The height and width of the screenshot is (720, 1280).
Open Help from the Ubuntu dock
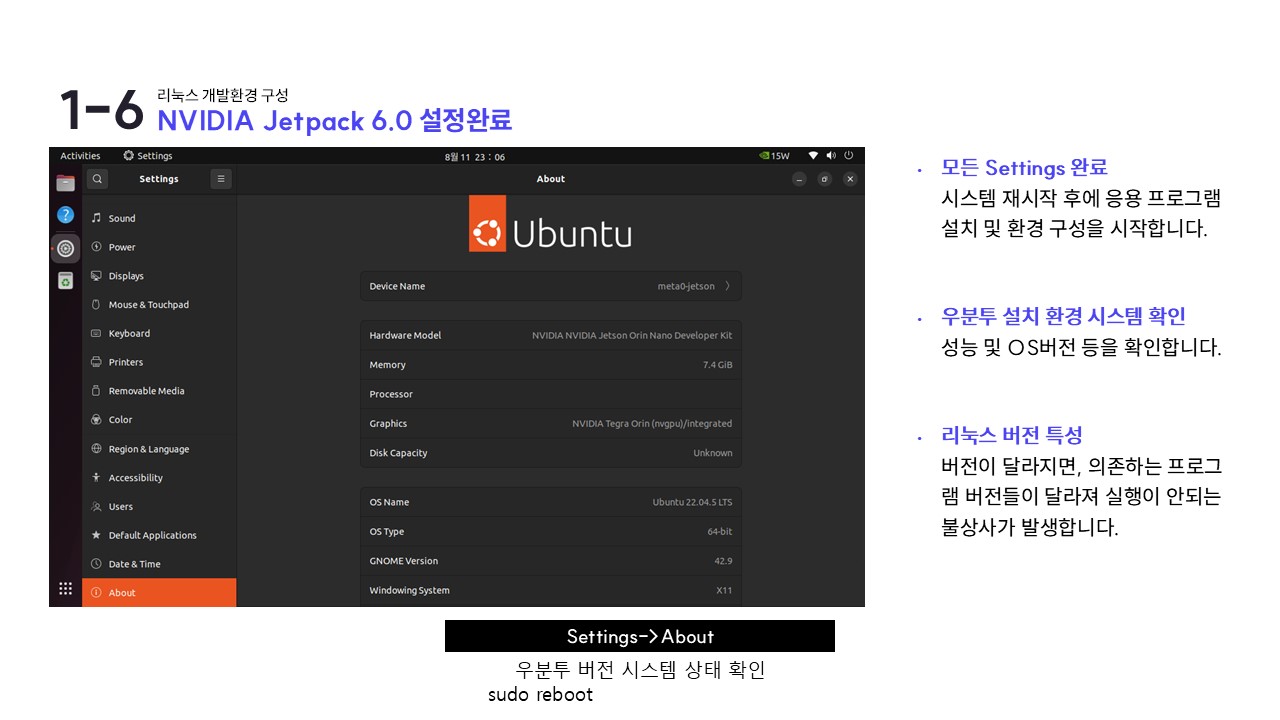[x=65, y=215]
